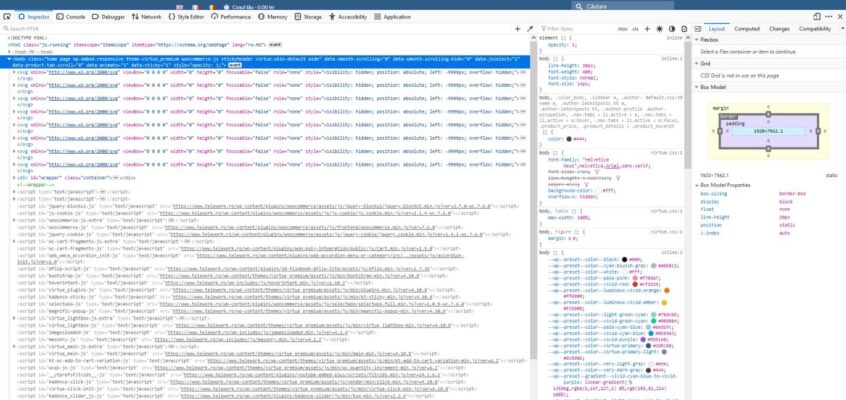Open the Inspector panel tab

33,17
